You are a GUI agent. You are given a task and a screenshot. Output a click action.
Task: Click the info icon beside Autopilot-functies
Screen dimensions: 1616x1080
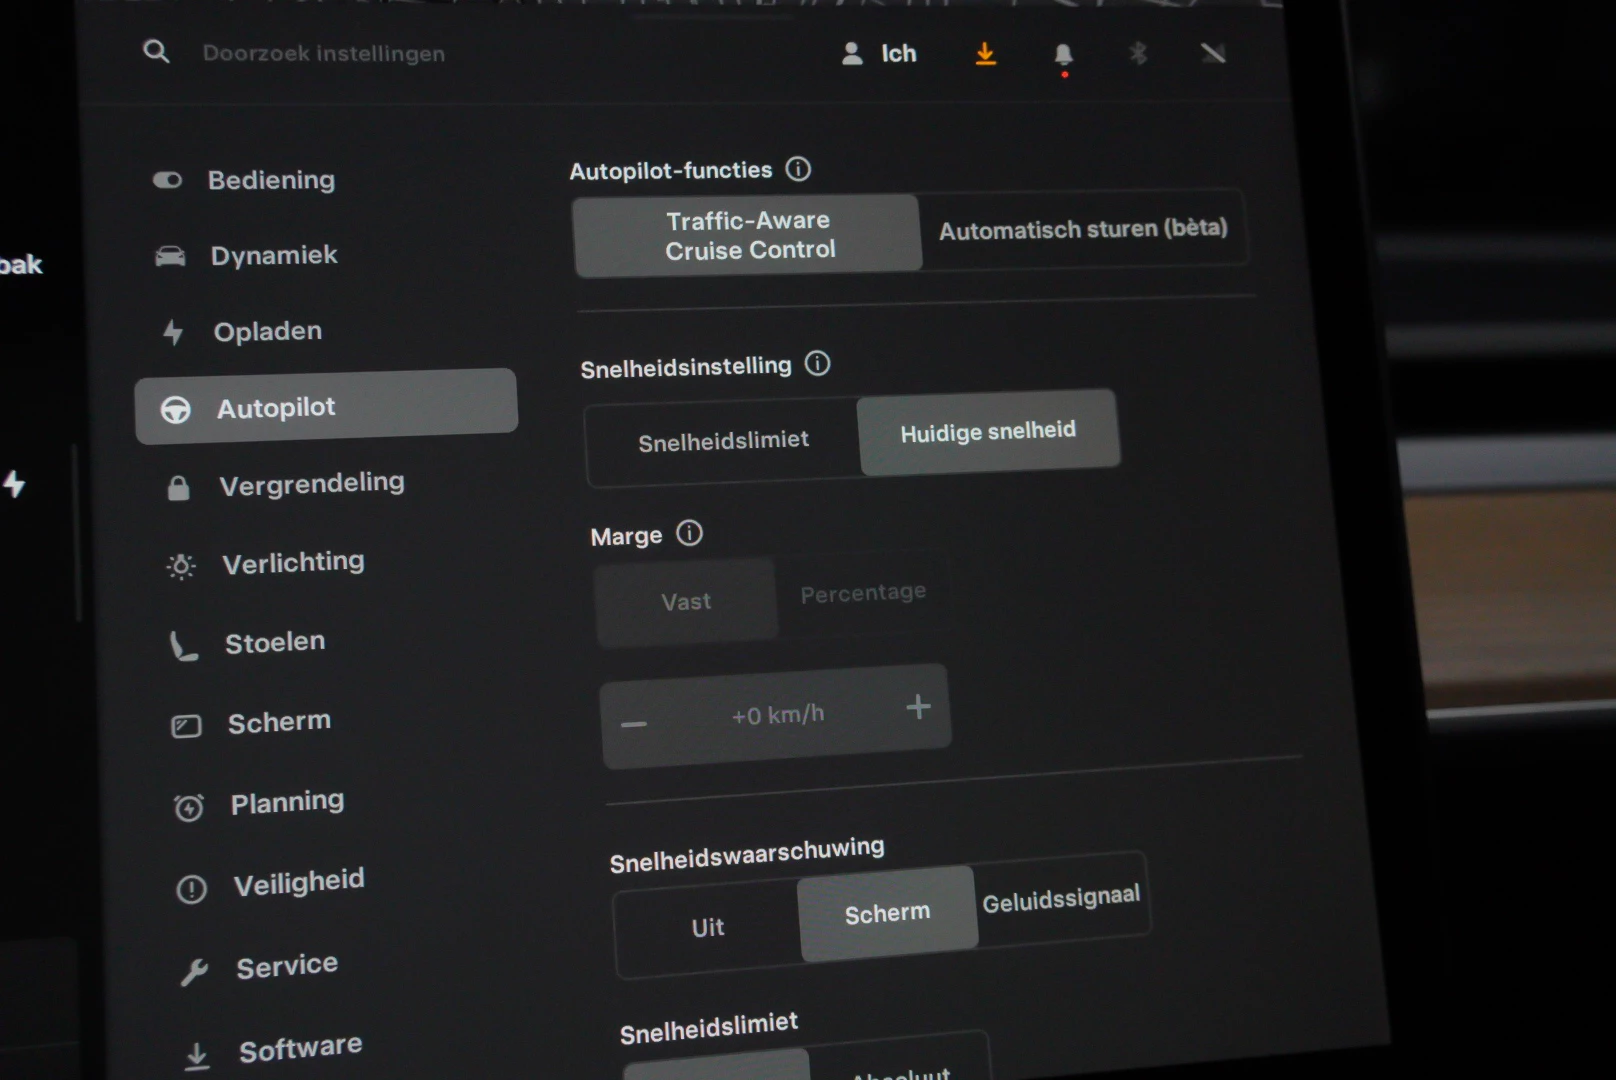(x=798, y=169)
